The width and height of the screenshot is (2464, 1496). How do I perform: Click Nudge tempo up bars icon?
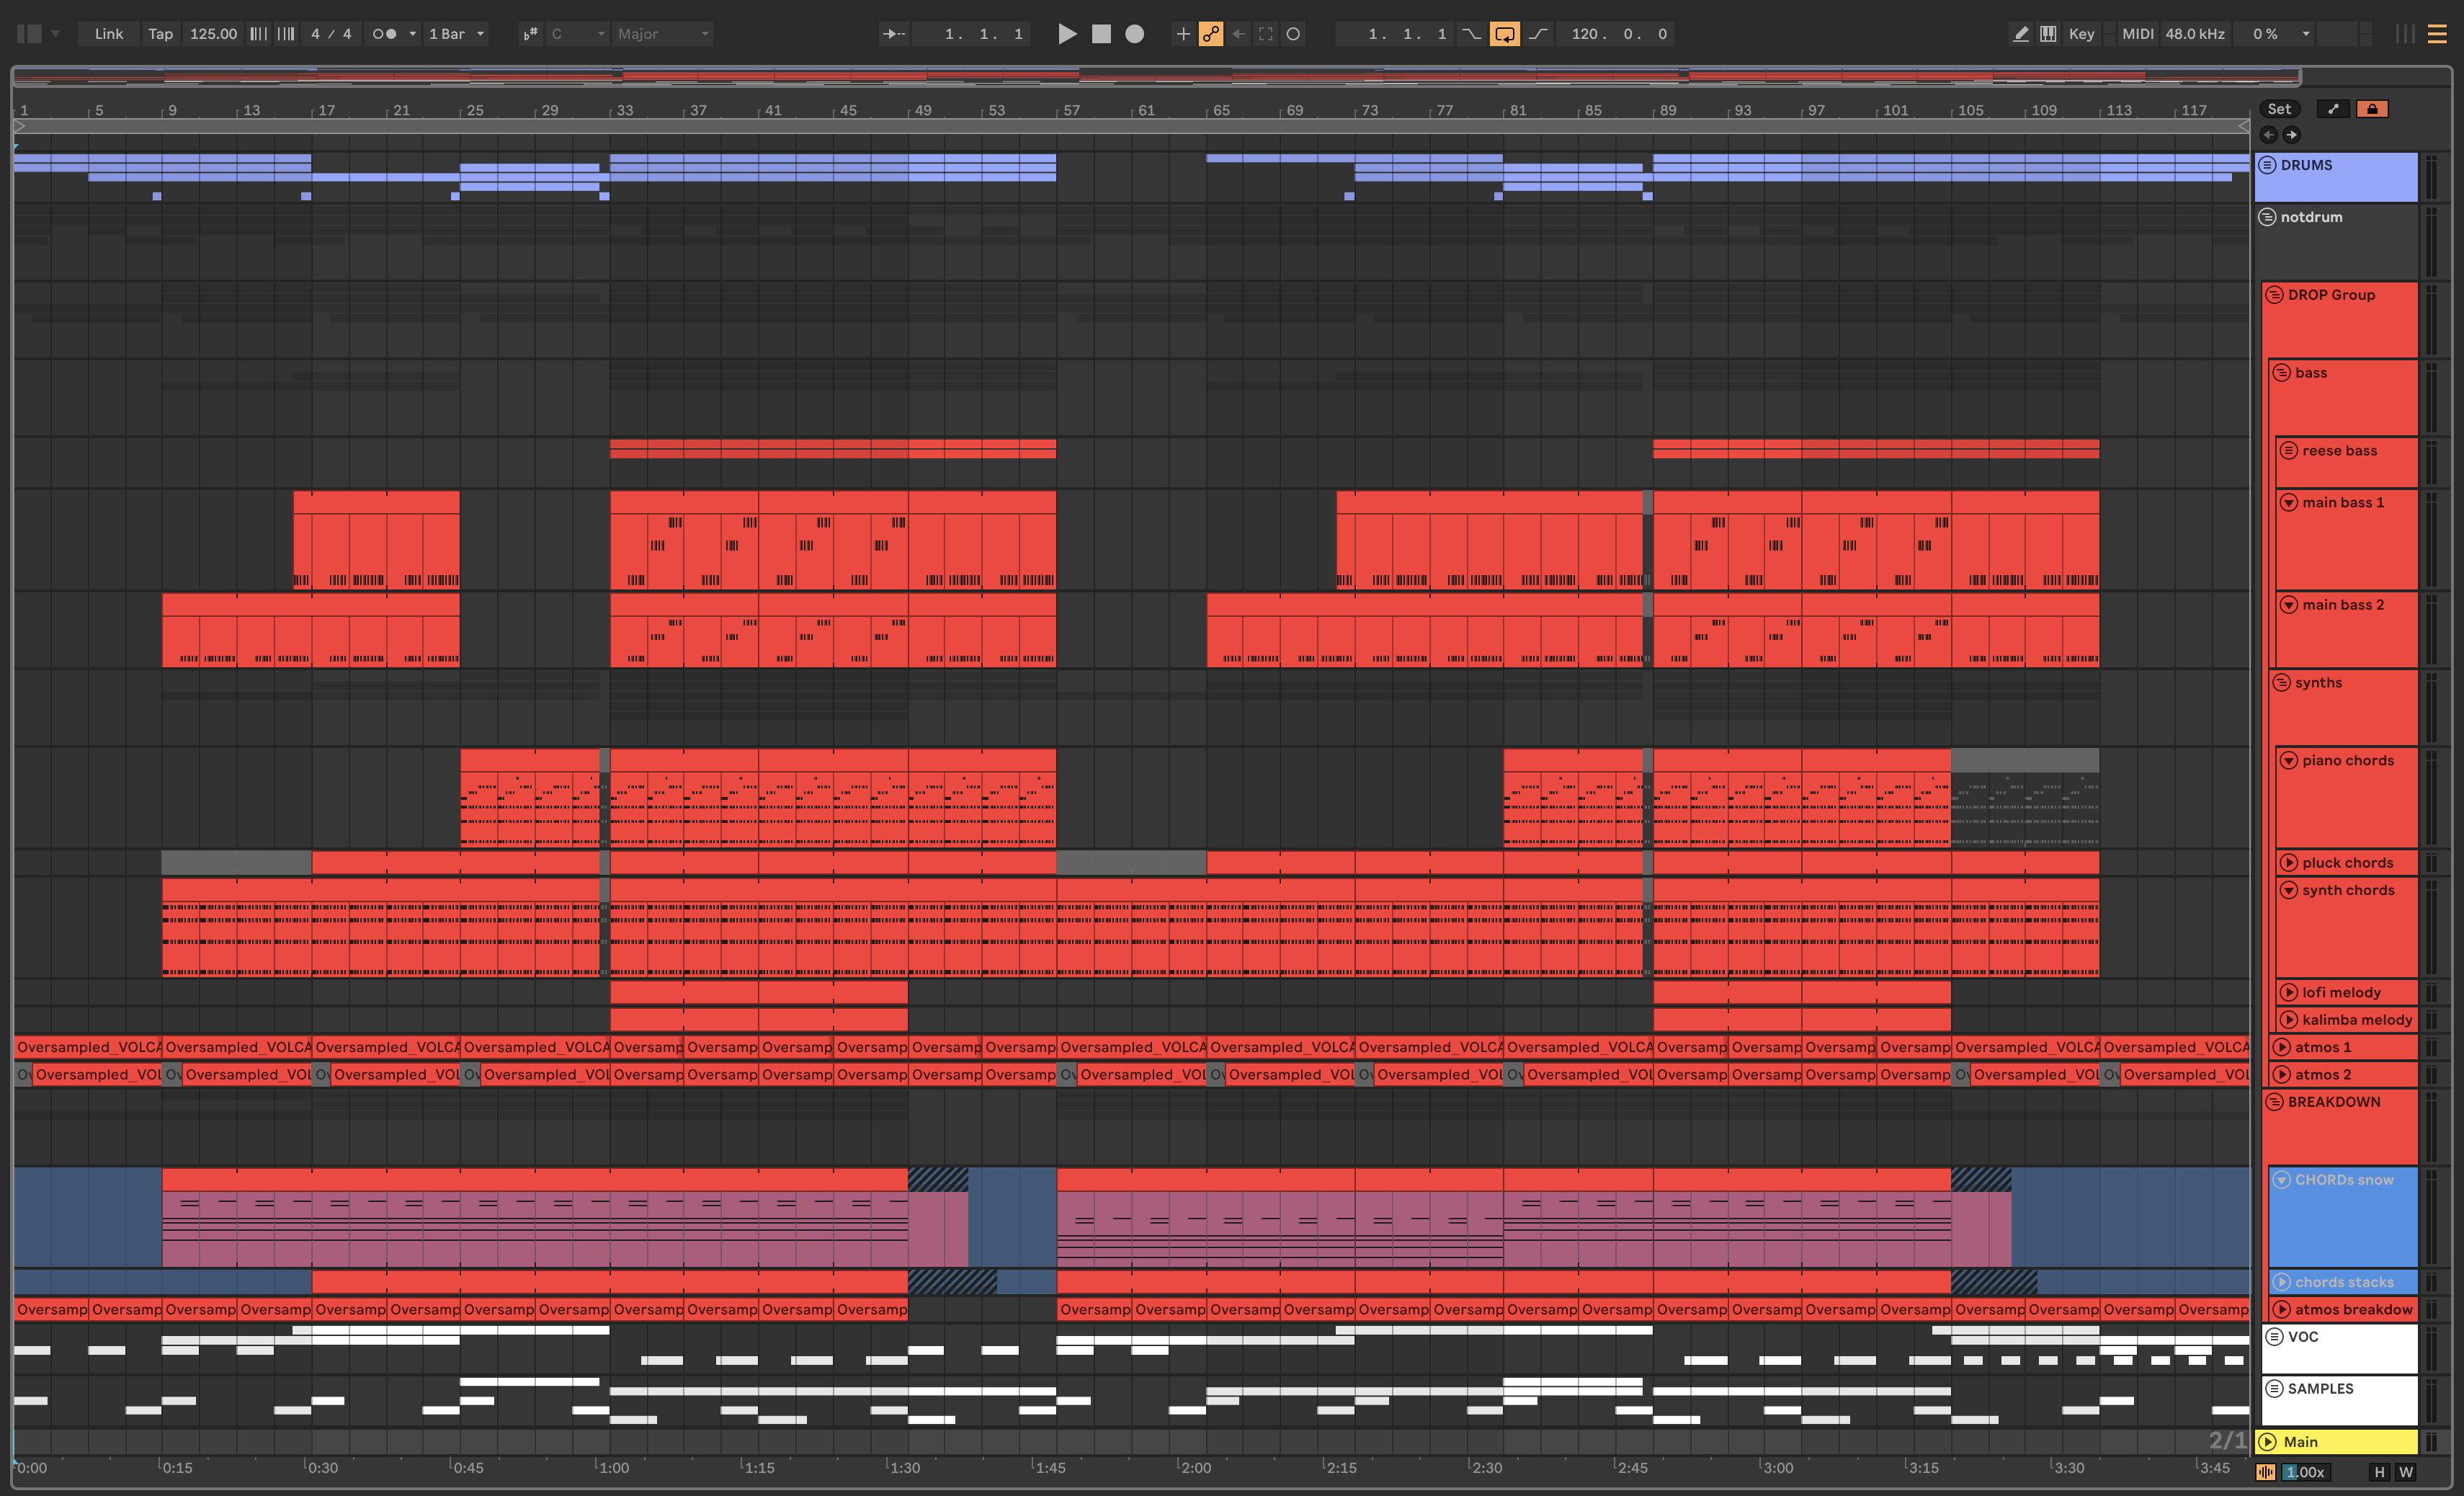[x=286, y=34]
